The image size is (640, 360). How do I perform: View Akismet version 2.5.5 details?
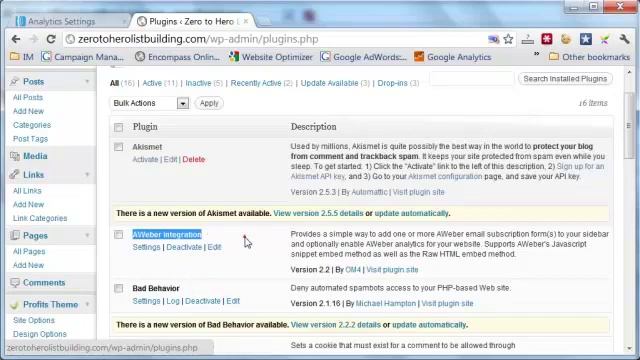point(318,213)
